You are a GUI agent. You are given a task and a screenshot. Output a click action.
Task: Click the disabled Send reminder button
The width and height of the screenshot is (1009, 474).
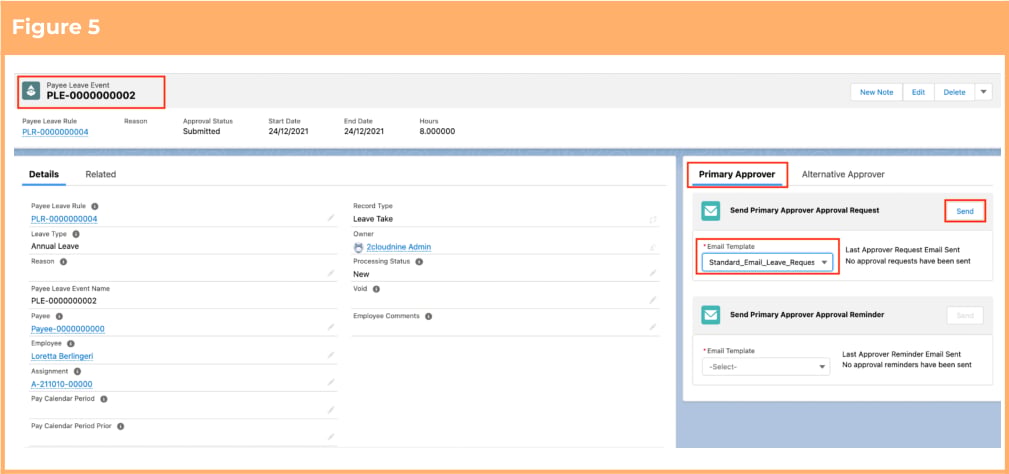pyautogui.click(x=965, y=315)
